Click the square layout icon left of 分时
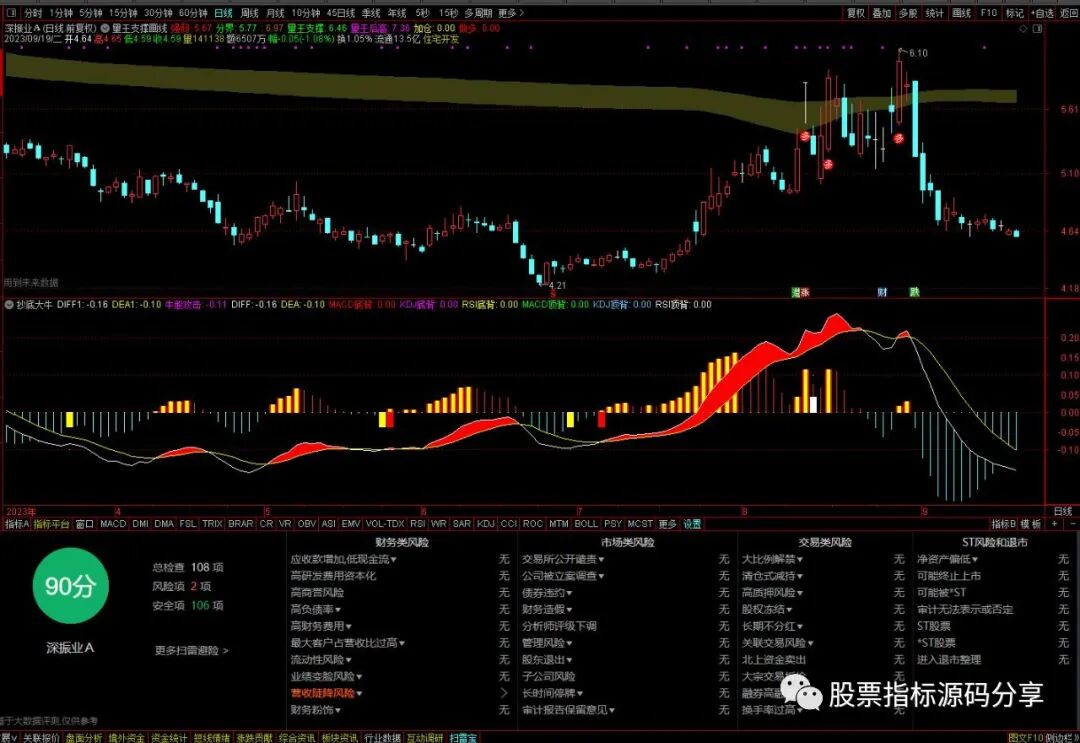This screenshot has width=1080, height=743. pos(12,12)
